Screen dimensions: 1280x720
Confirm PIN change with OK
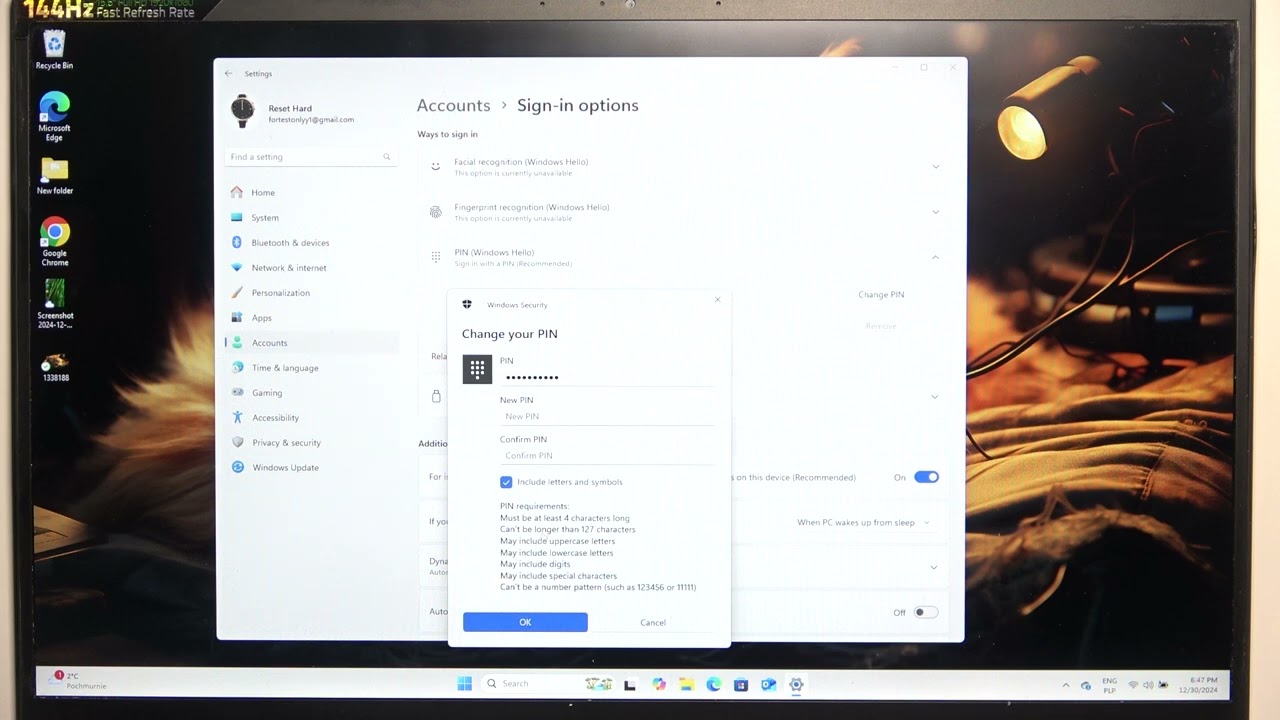525,622
